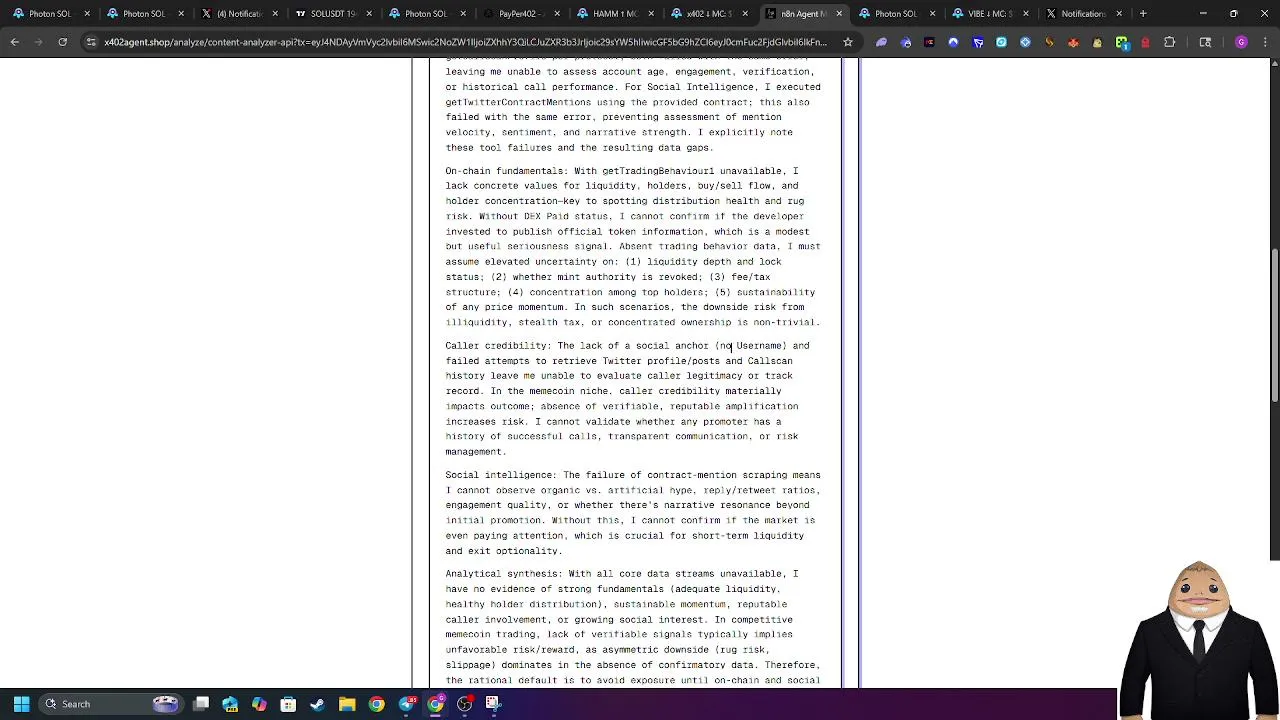The image size is (1280, 720).
Task: Open the teal square swirl extension icon
Action: tap(1001, 42)
